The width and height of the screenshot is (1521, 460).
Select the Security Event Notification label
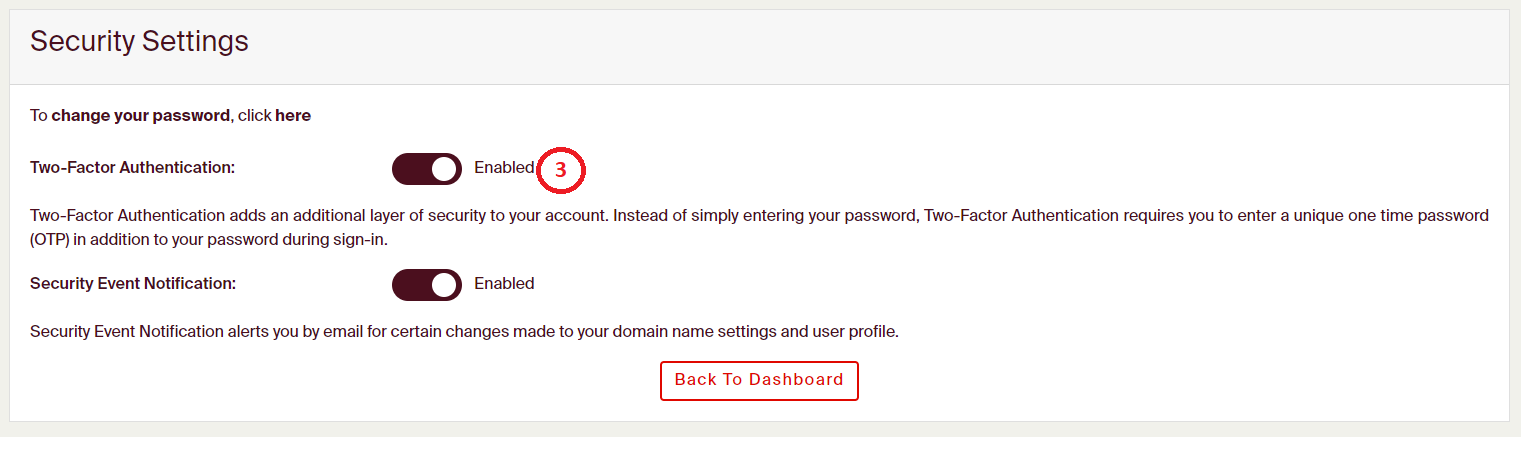133,284
